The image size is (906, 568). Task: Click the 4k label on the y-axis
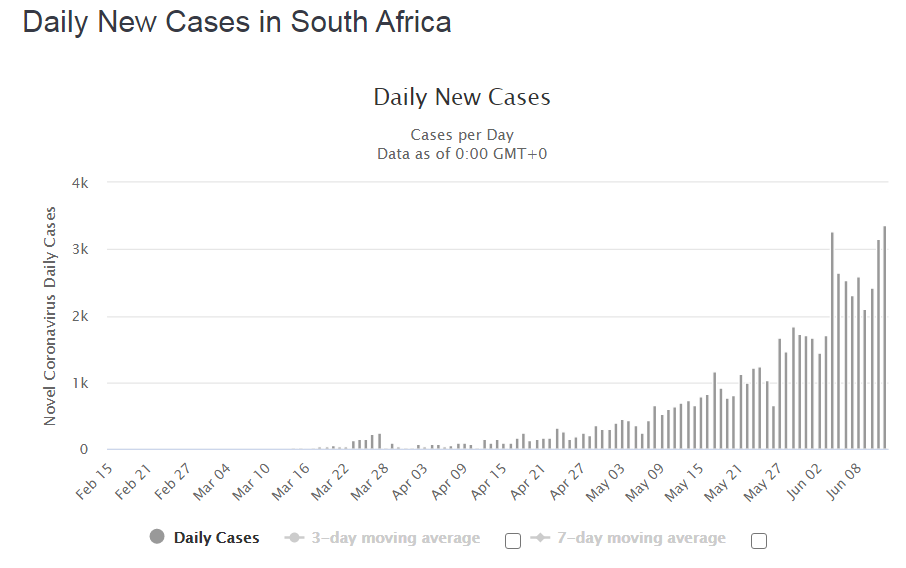[x=81, y=183]
